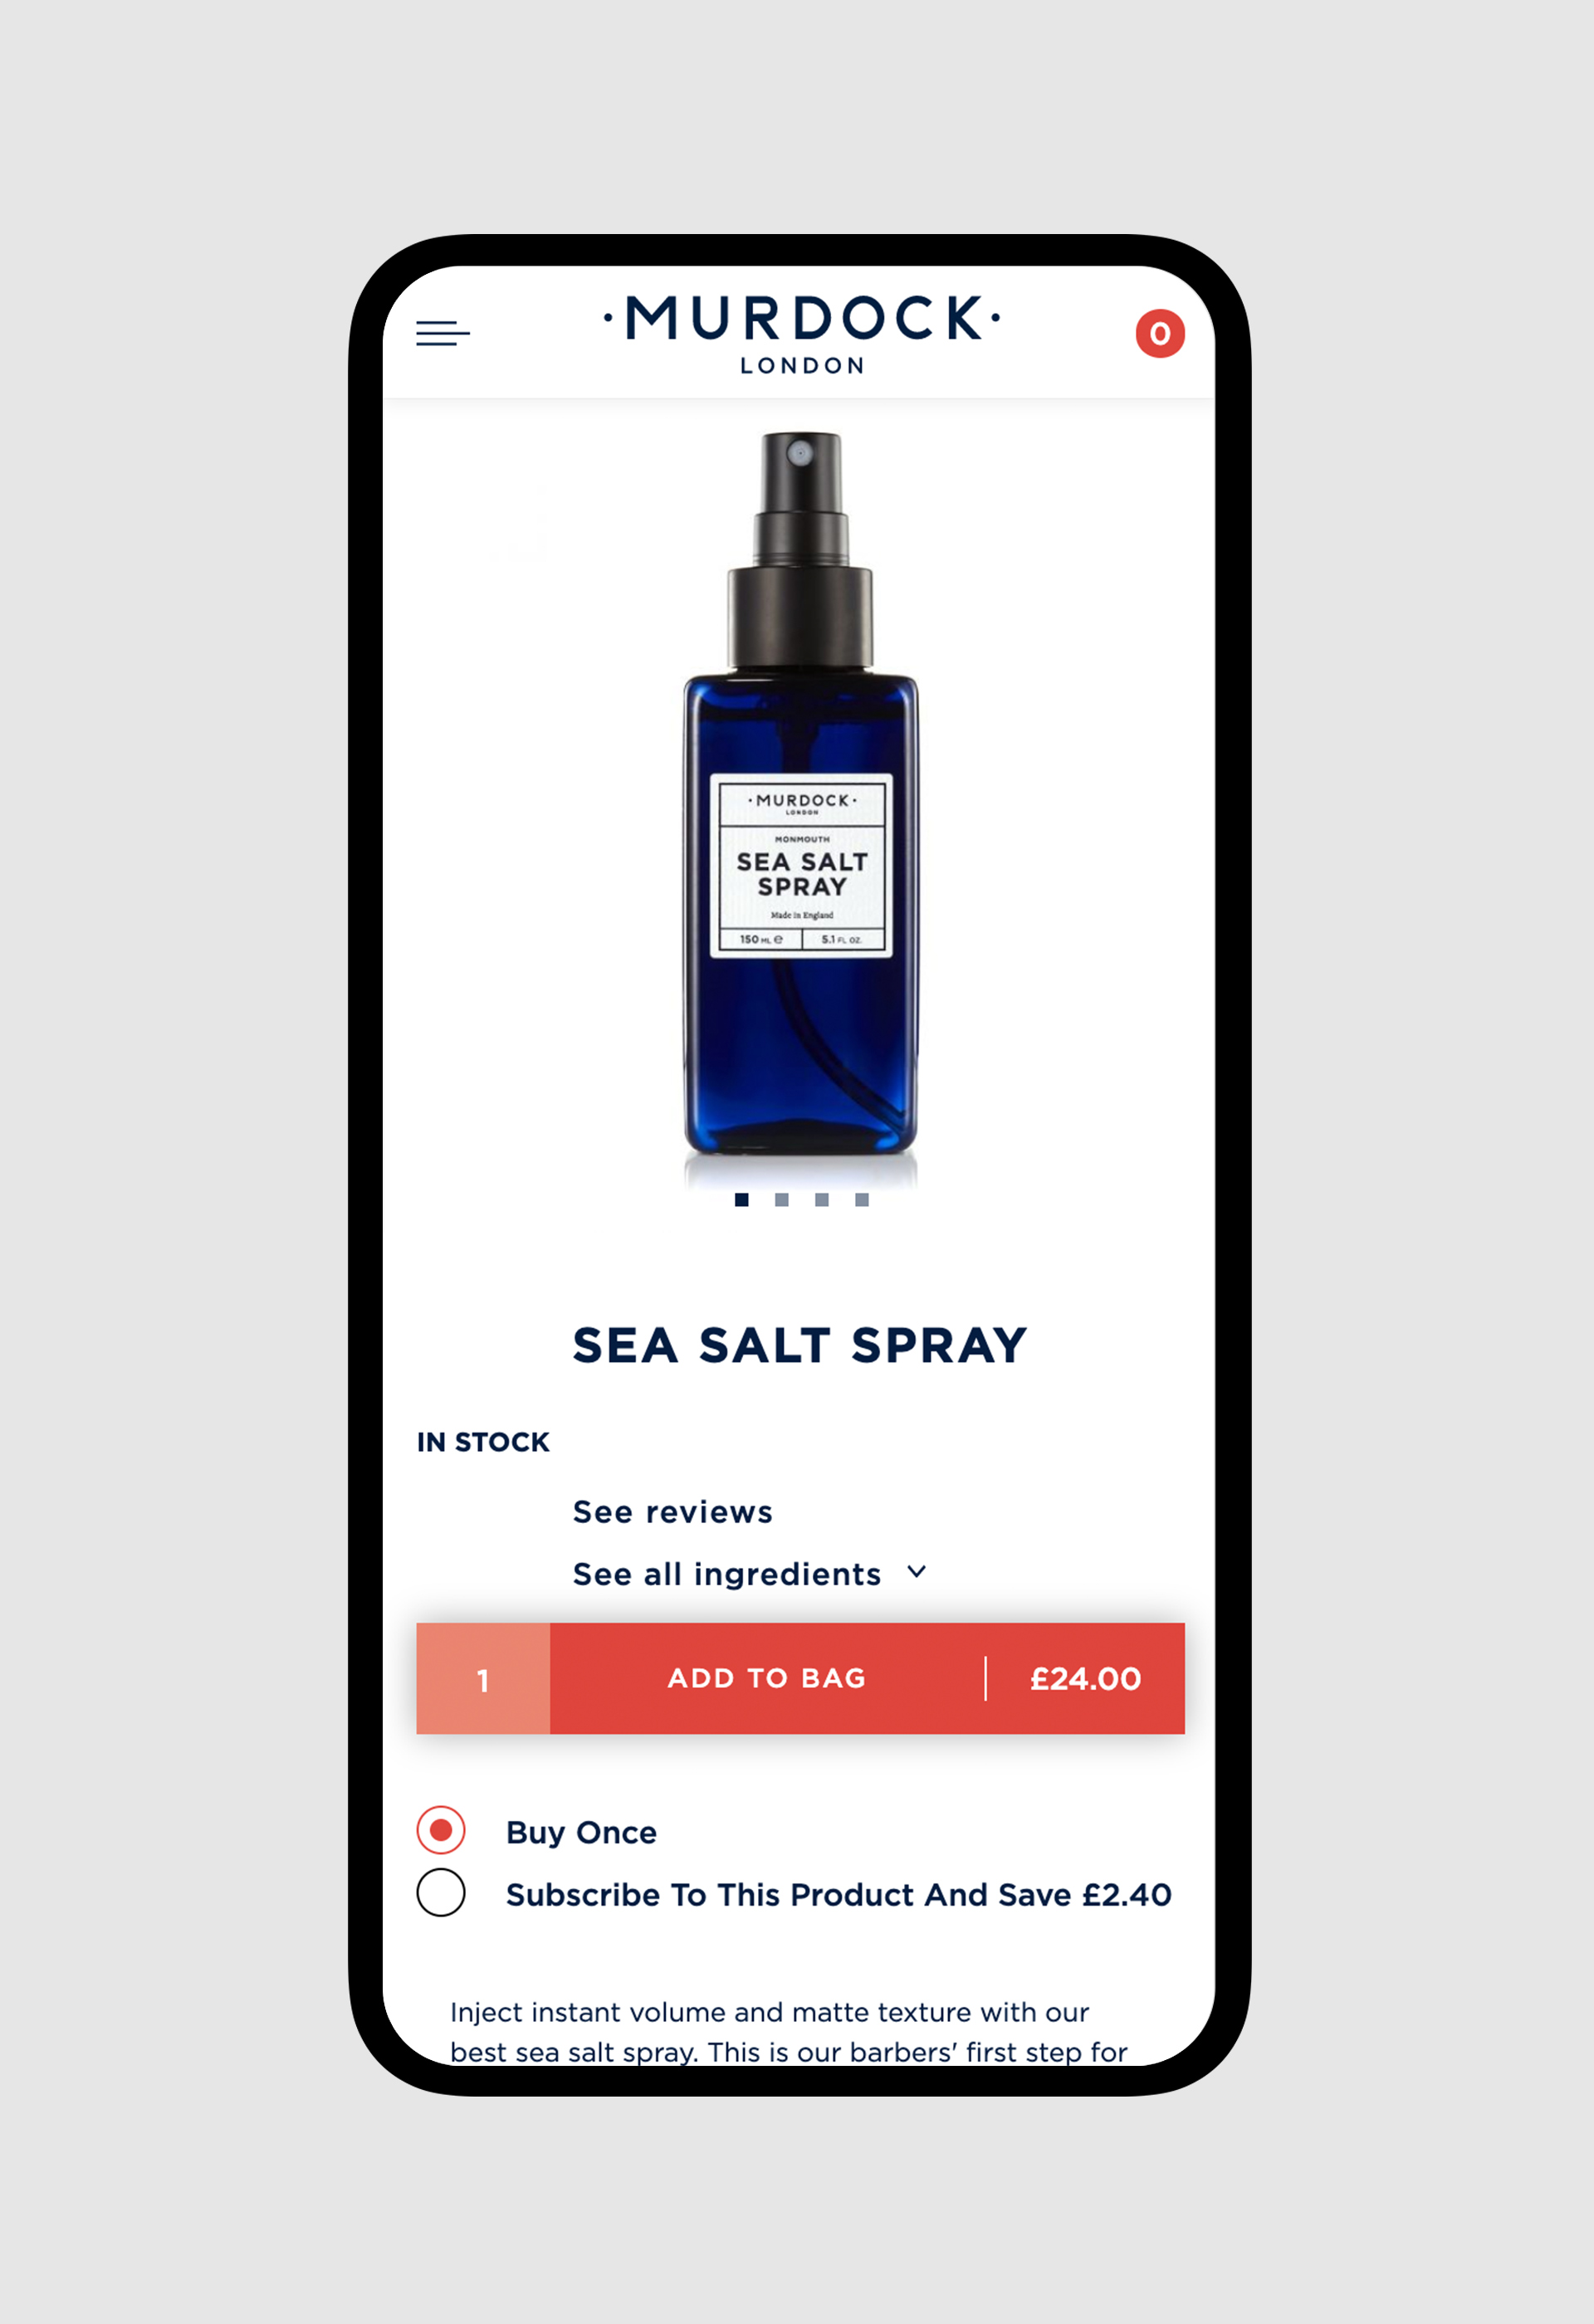Go to Murdock London home logo

coord(801,334)
